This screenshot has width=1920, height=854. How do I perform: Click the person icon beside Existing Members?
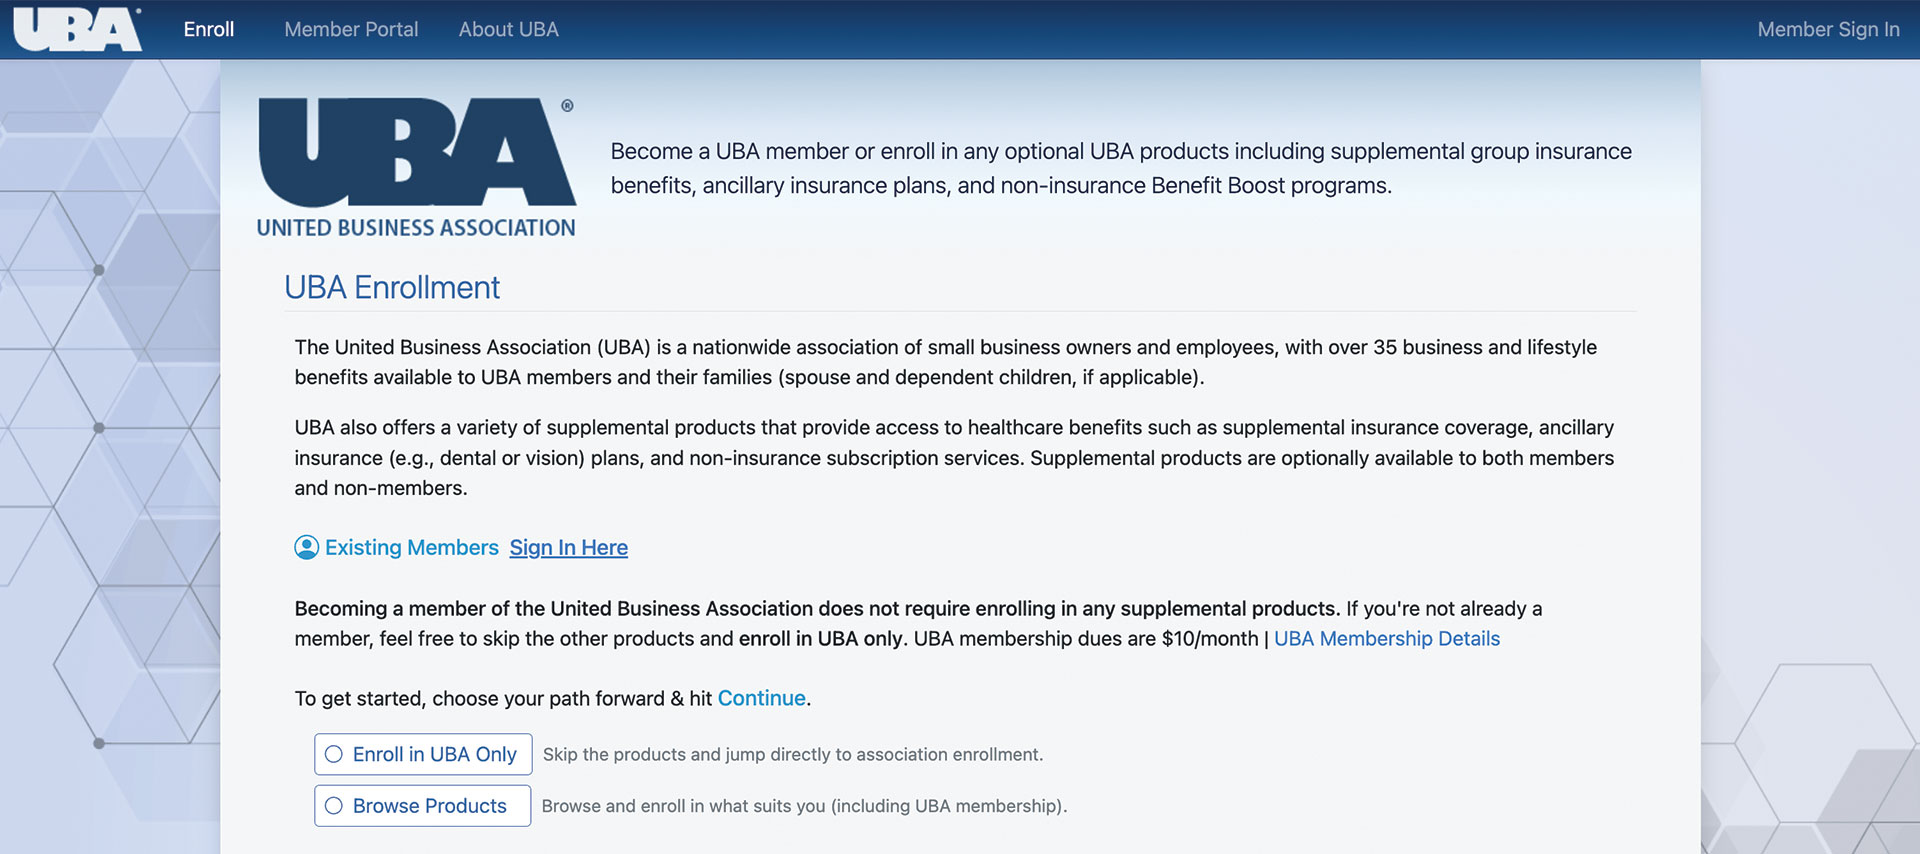coord(305,547)
